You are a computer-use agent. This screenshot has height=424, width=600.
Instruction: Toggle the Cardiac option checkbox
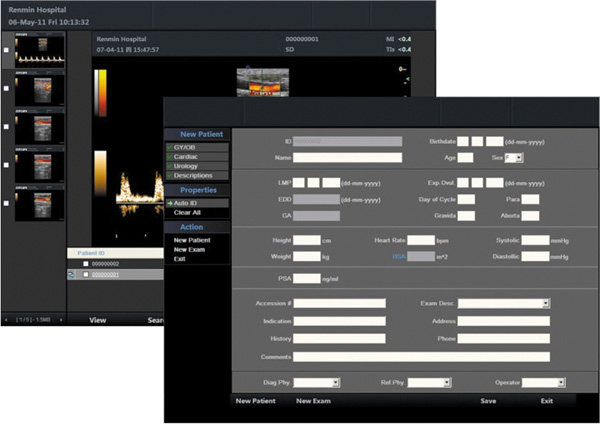170,156
